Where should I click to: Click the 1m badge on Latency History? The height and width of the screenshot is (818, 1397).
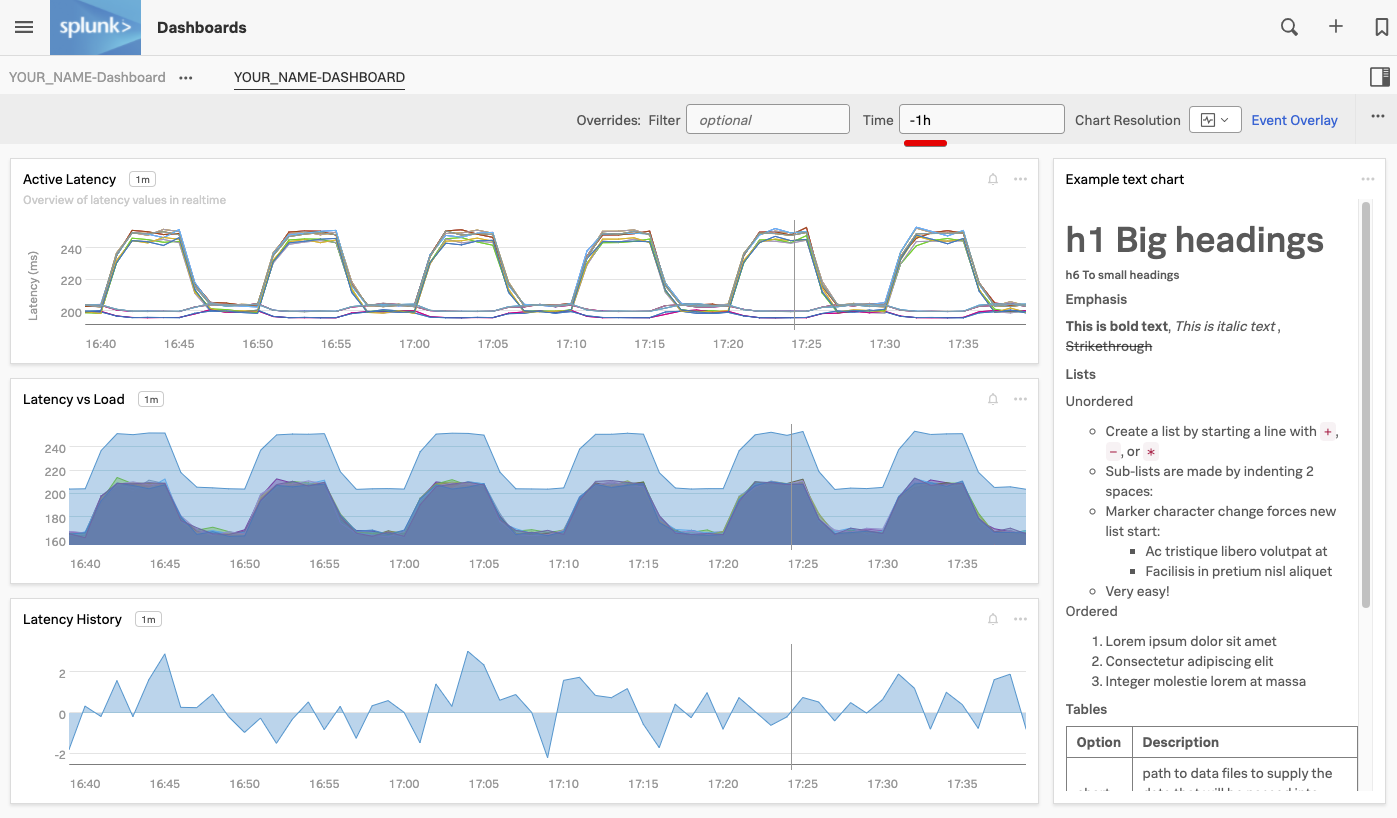tap(148, 619)
